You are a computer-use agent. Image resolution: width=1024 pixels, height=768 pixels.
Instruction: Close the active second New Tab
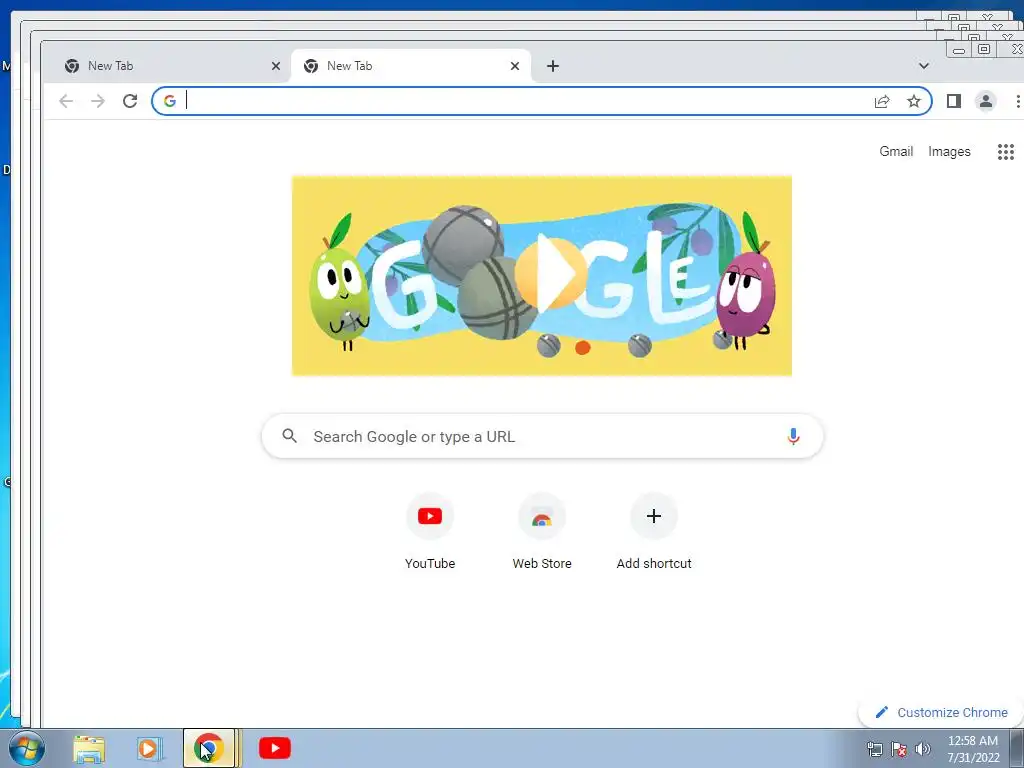coord(515,66)
